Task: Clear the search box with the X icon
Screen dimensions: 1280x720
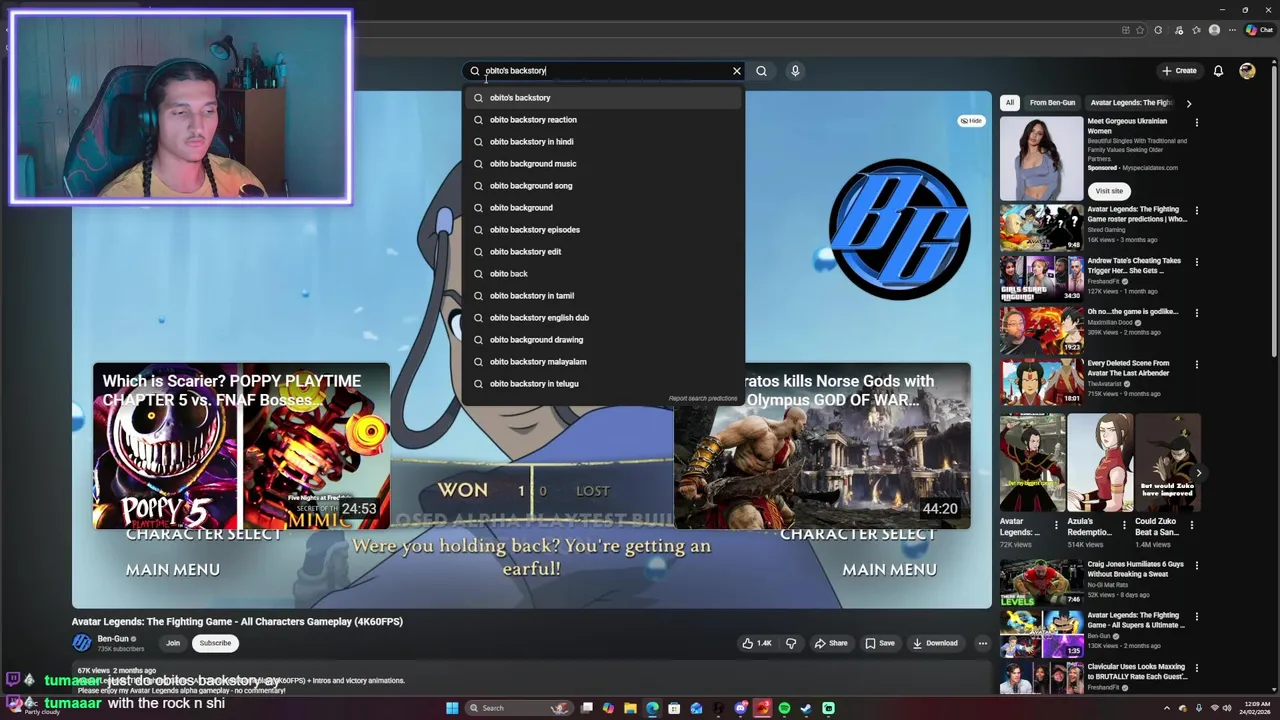Action: [x=737, y=71]
